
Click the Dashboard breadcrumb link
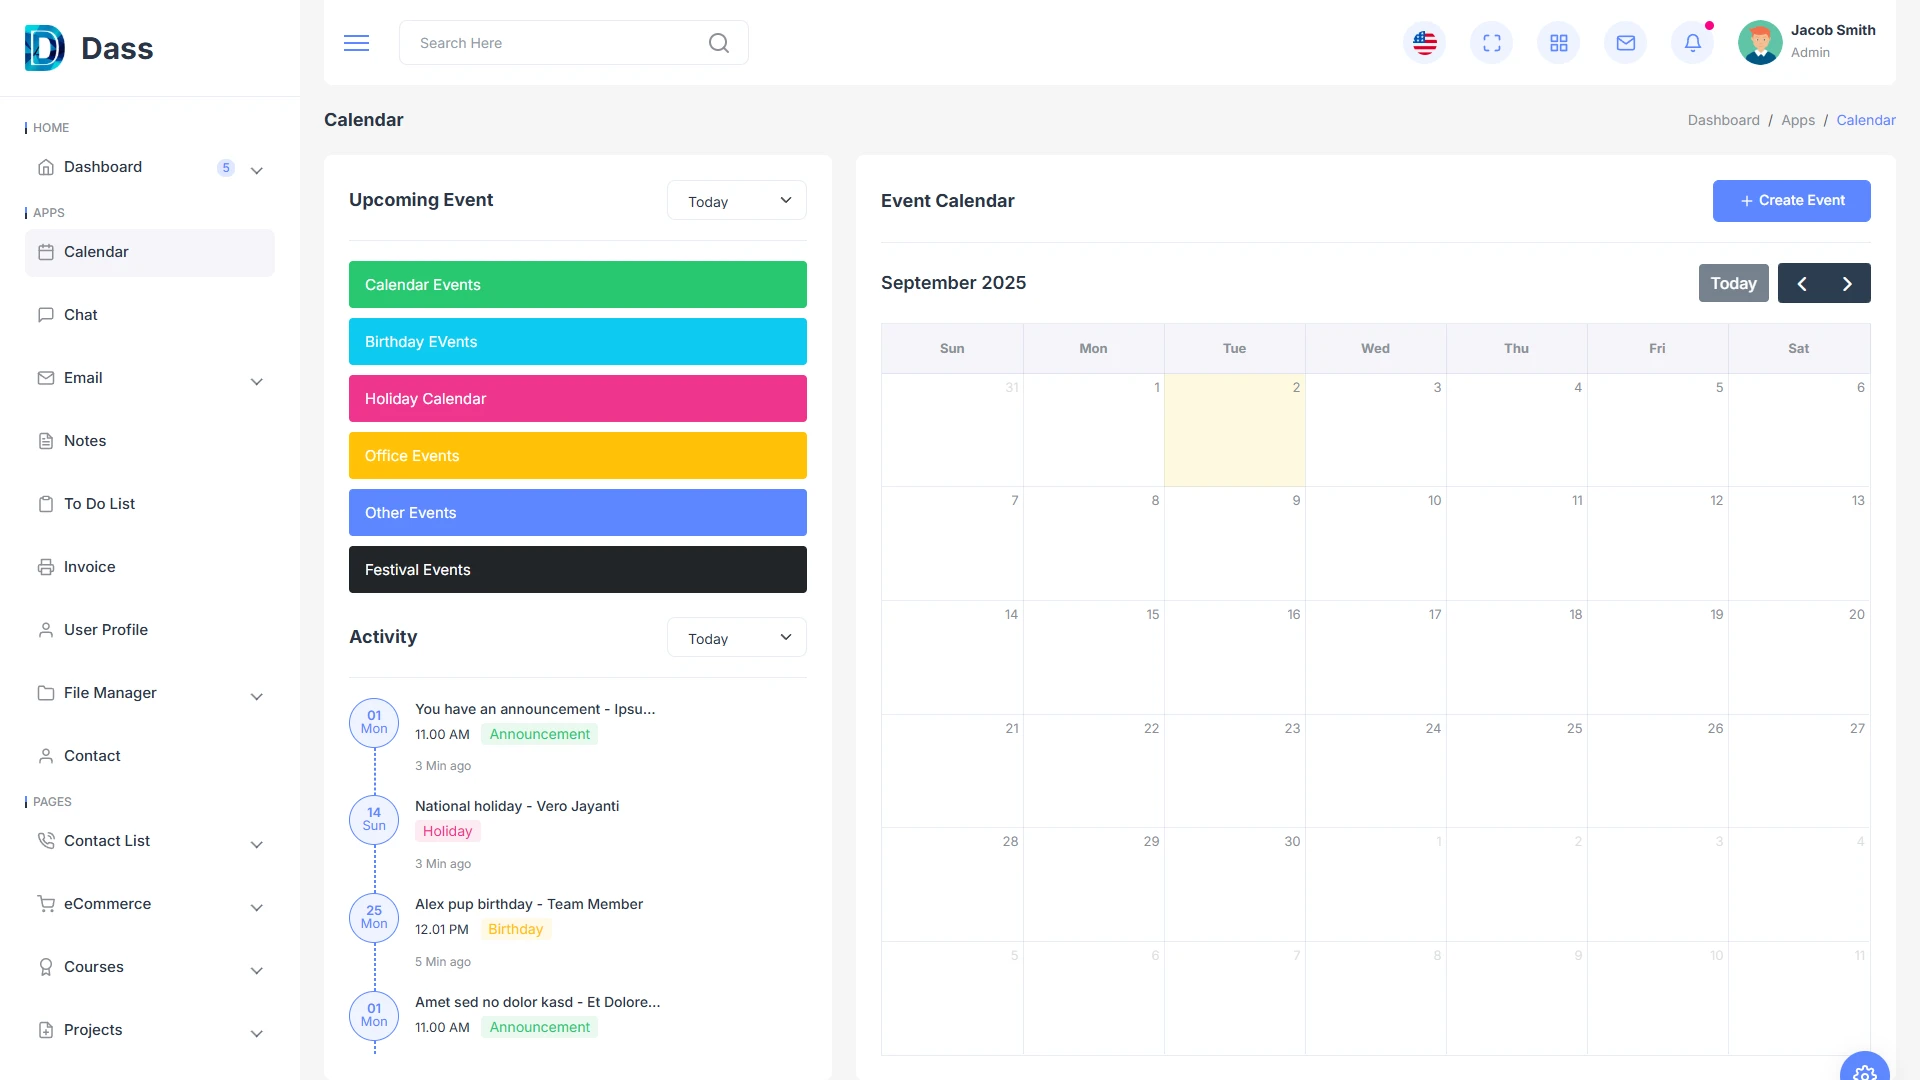[1723, 120]
